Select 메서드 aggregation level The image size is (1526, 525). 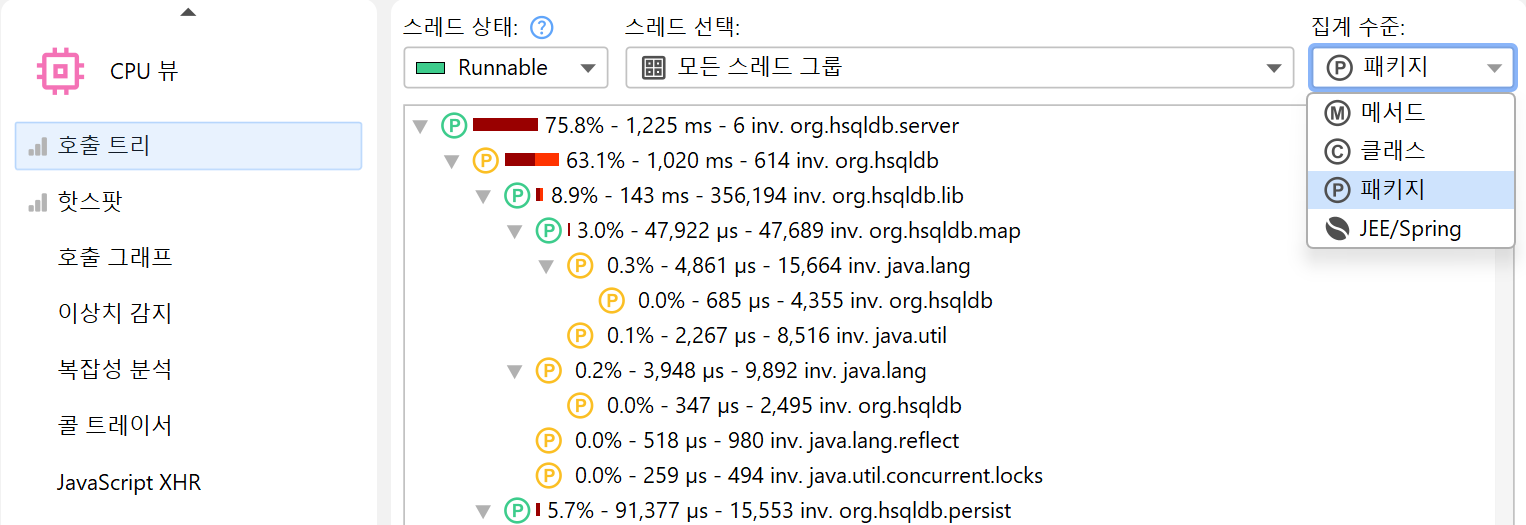[x=1410, y=112]
